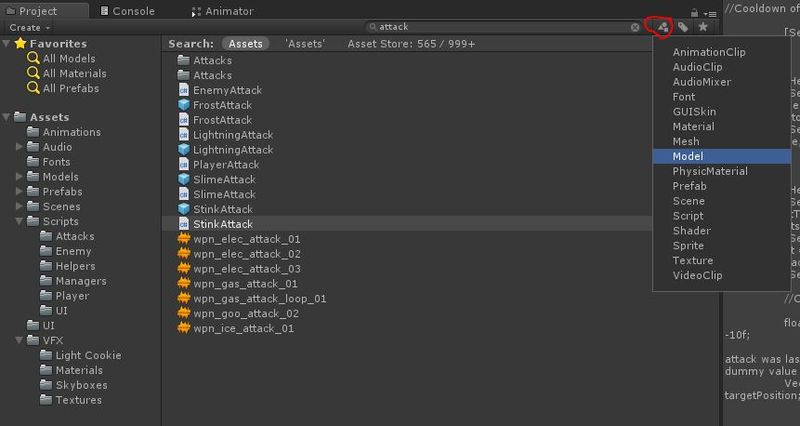Select wpn_gas_attack_loop_01 audio clip icon
800x426 pixels.
(184, 298)
